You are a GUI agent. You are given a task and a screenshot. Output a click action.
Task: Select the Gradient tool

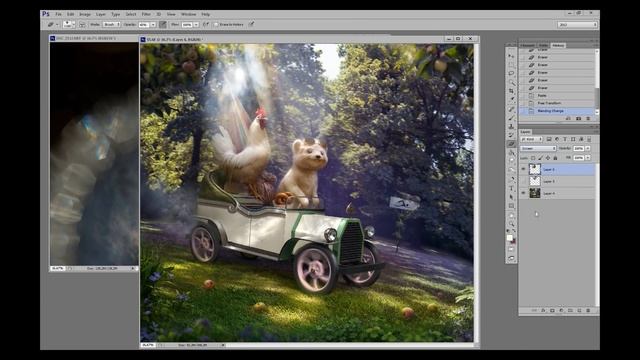pyautogui.click(x=511, y=153)
